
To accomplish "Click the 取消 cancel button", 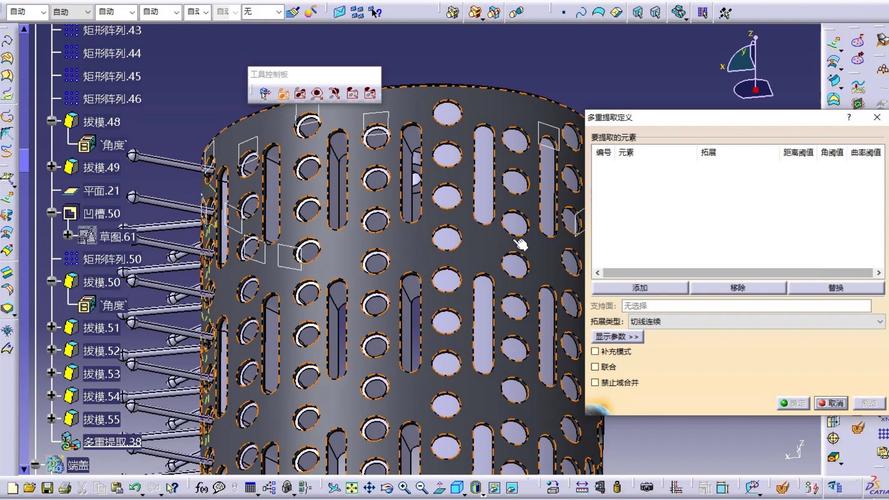I will [831, 403].
